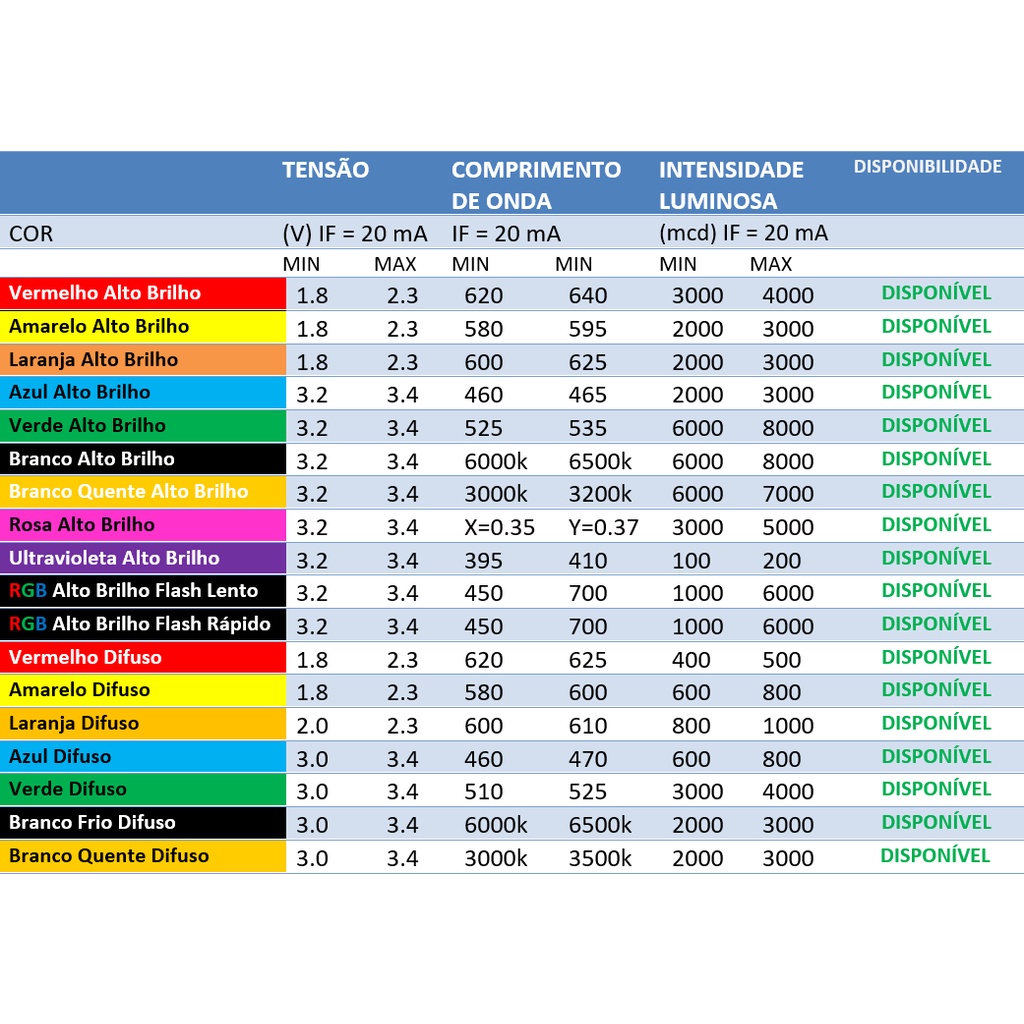The image size is (1024, 1024).
Task: Select the yellow Amarelo Alto Brilho cell
Action: click(99, 326)
